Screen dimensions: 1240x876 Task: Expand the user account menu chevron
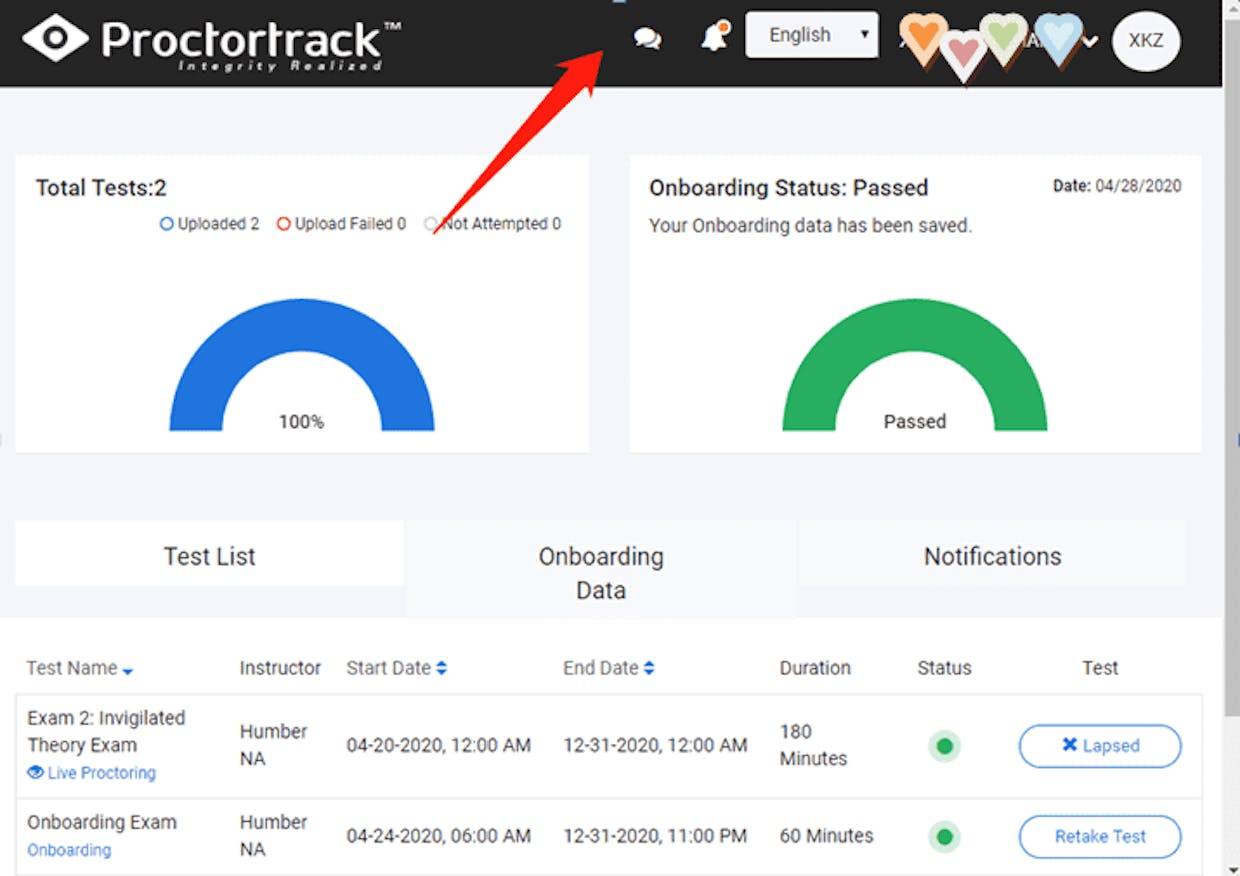1090,42
